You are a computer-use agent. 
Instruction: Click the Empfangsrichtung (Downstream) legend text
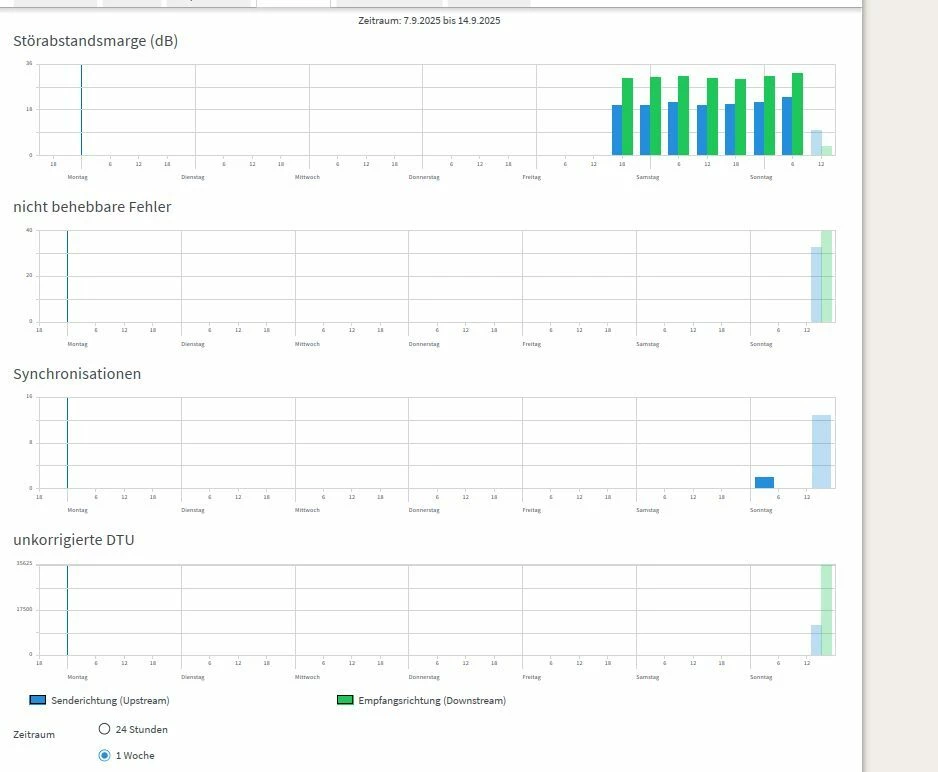(x=432, y=700)
